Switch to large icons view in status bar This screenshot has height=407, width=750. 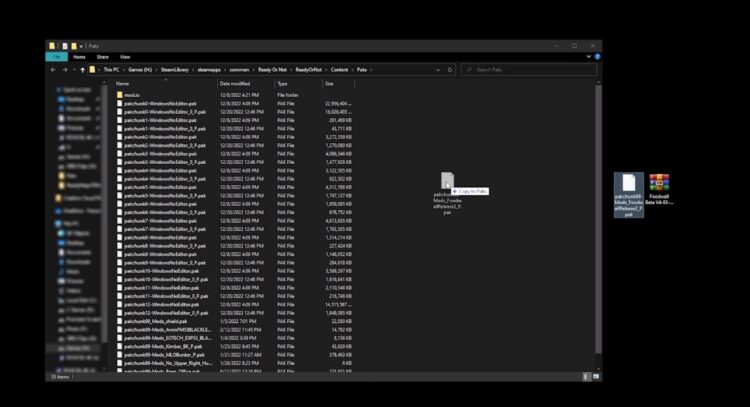click(x=596, y=376)
